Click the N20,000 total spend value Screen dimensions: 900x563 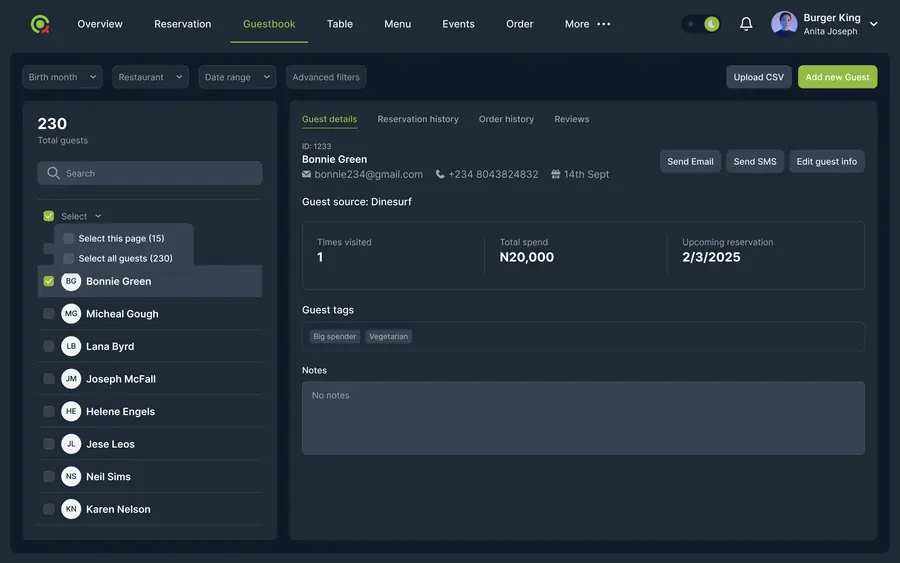pos(526,257)
